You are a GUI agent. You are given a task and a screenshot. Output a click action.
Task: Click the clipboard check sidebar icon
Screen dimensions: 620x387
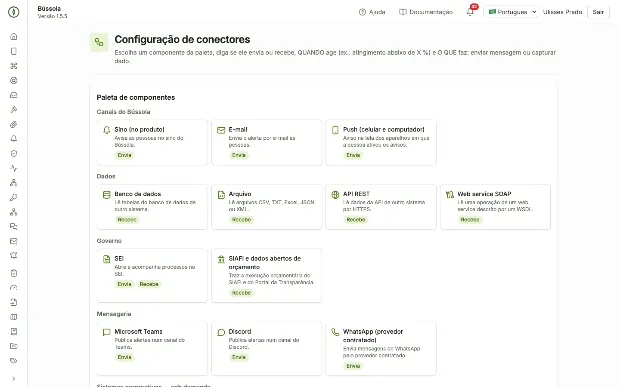point(13,273)
